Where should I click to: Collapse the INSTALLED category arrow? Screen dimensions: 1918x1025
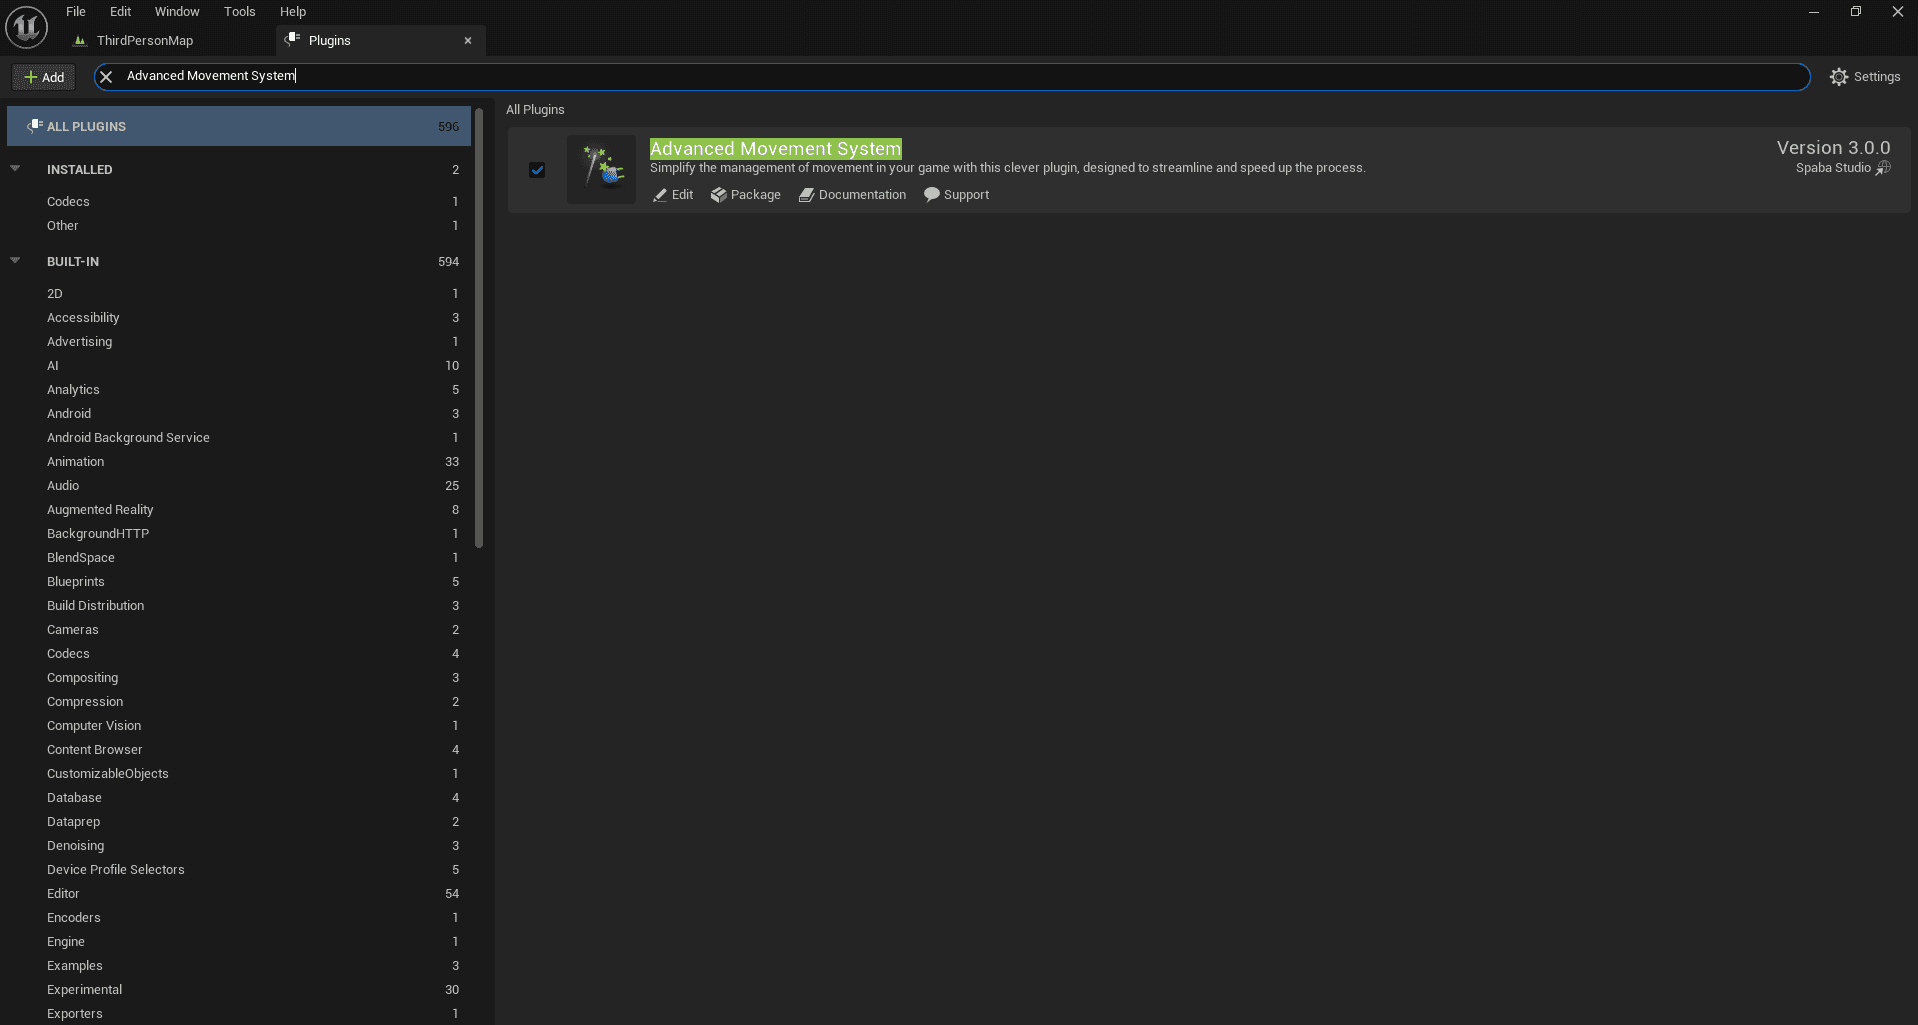point(15,169)
